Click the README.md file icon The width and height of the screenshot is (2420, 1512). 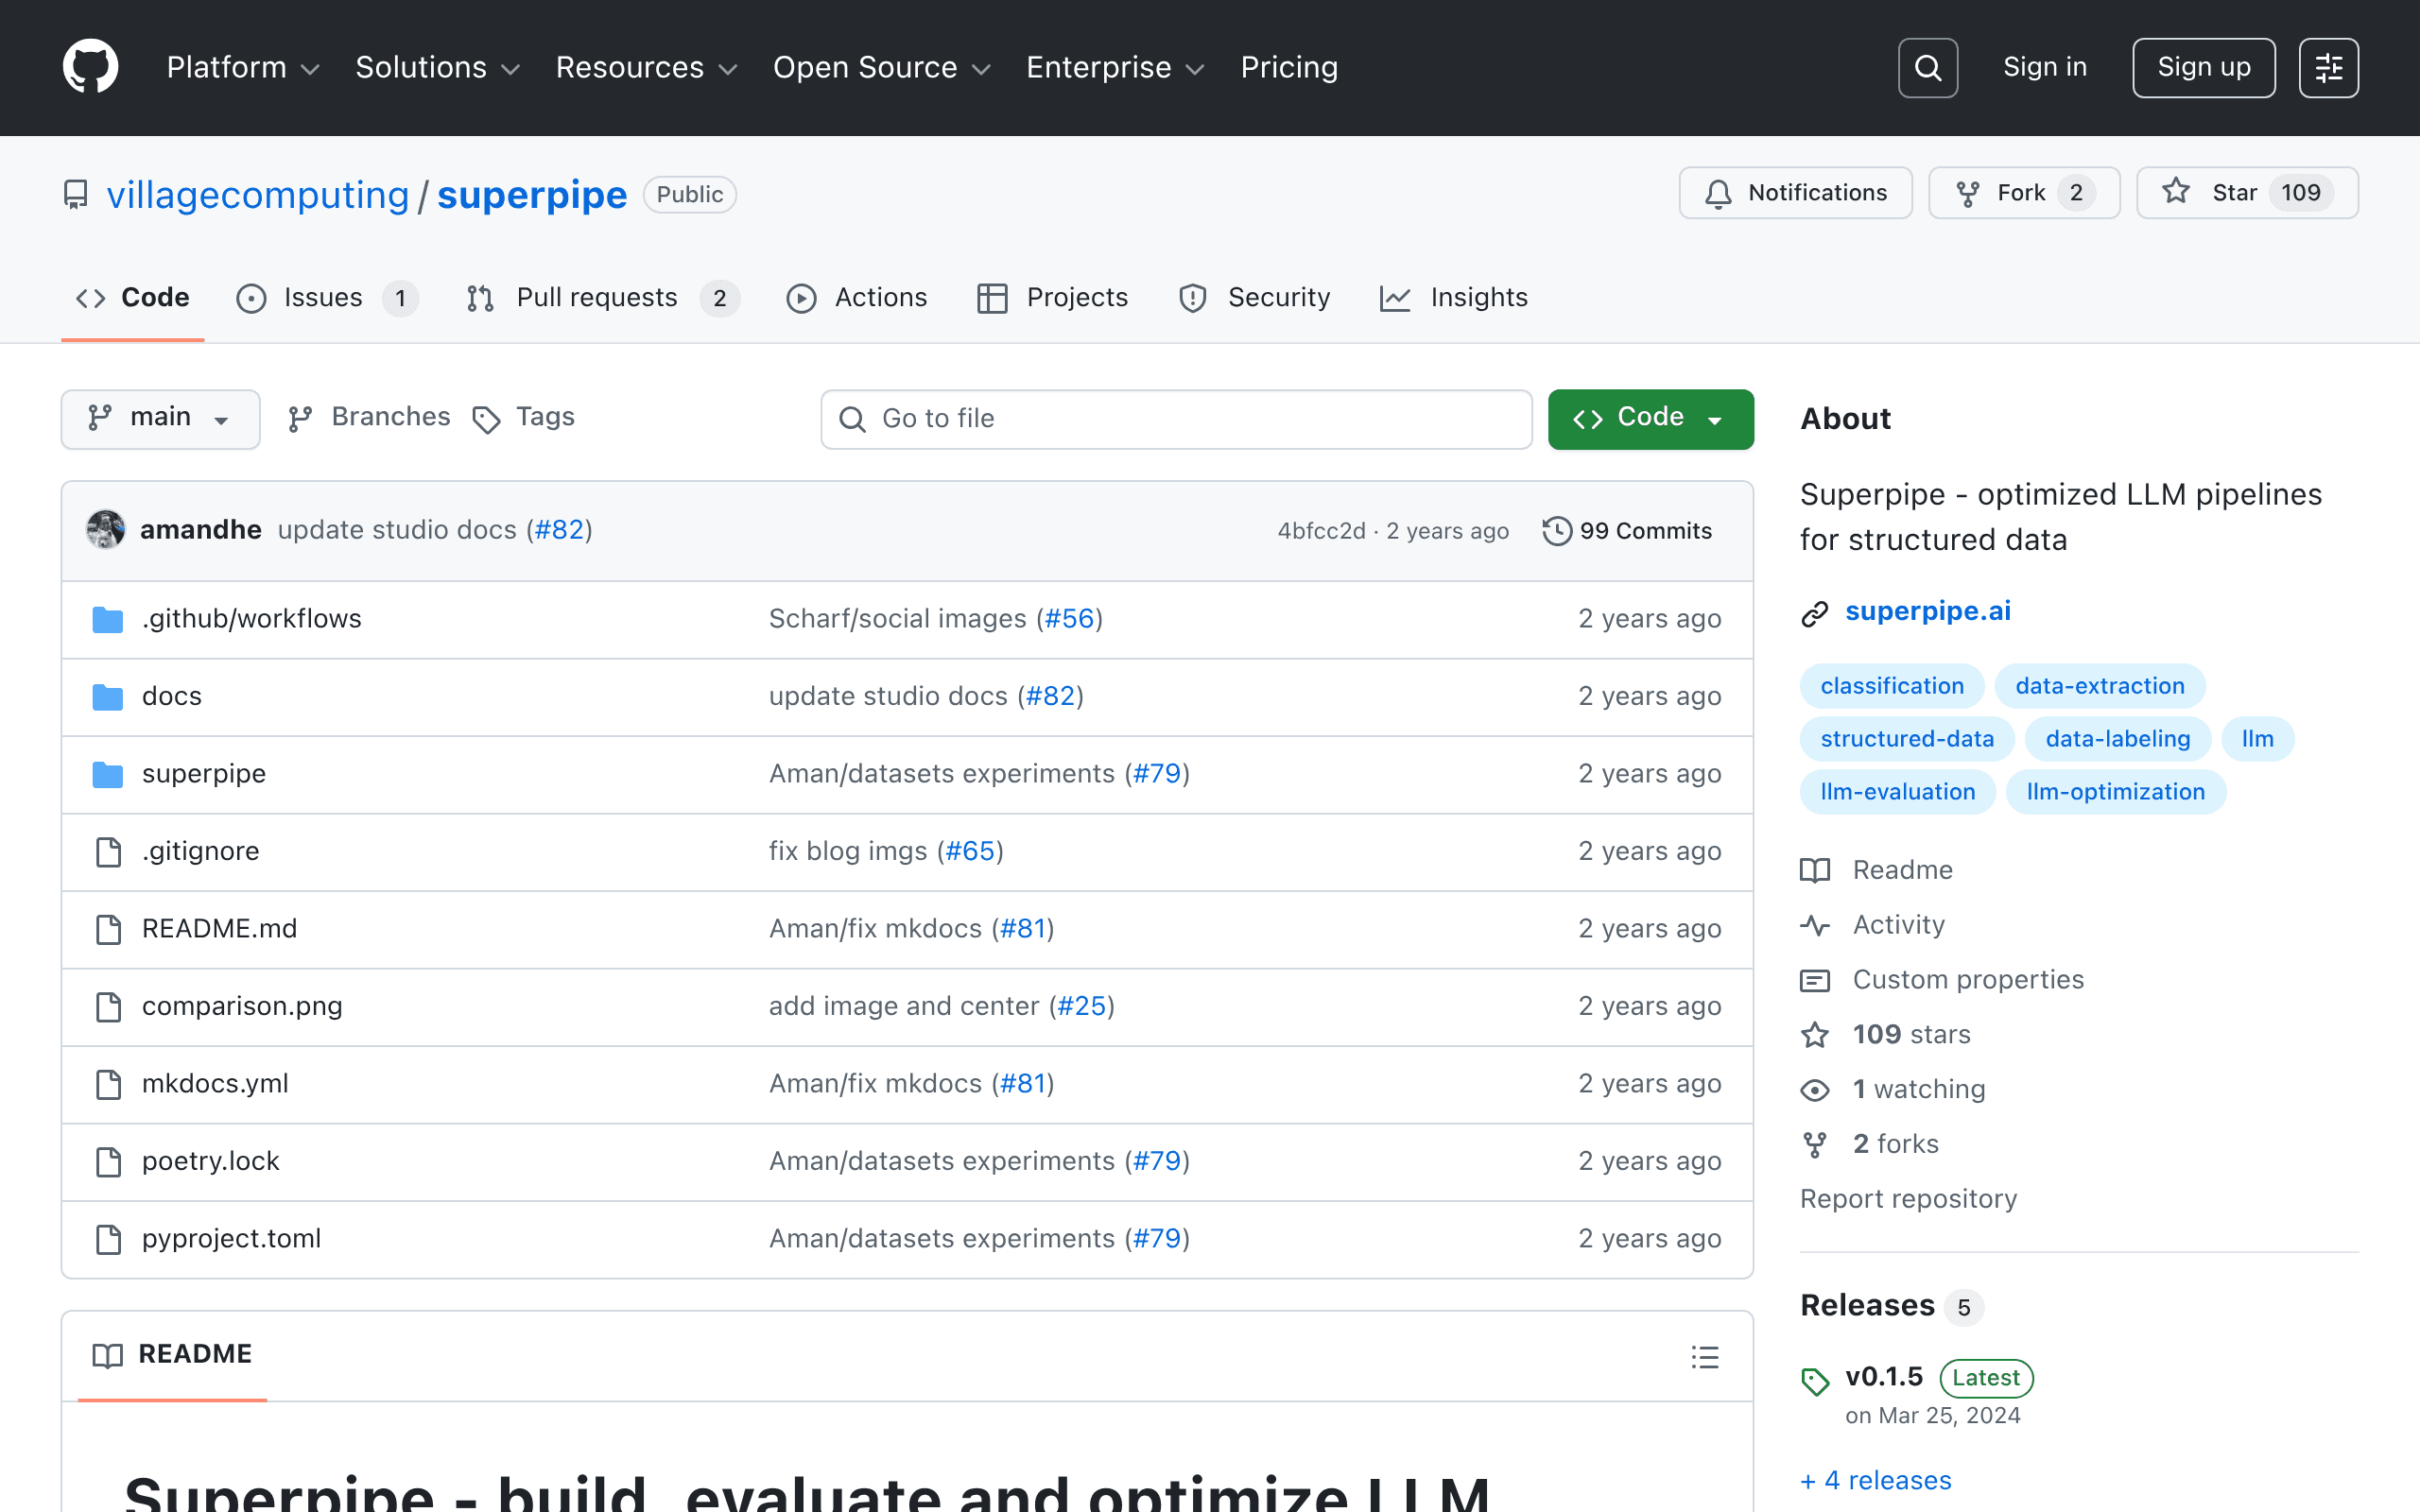pos(108,929)
